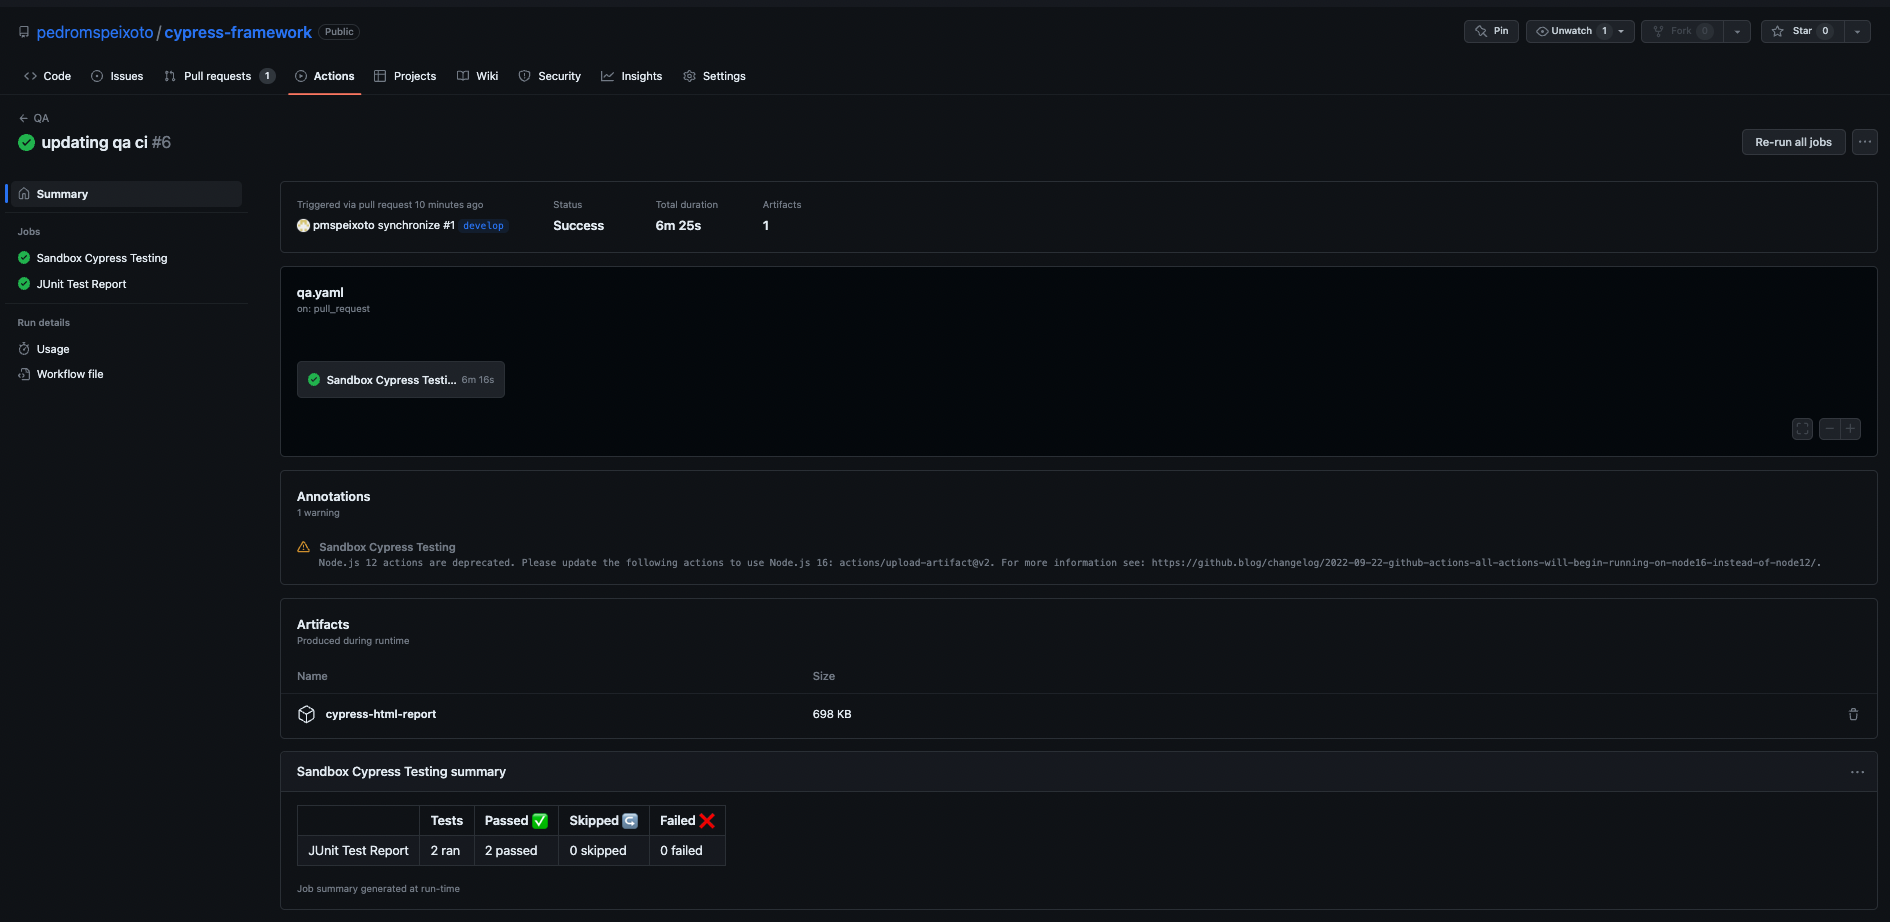Open the Security tab
Viewport: 1890px width, 922px height.
click(x=549, y=76)
